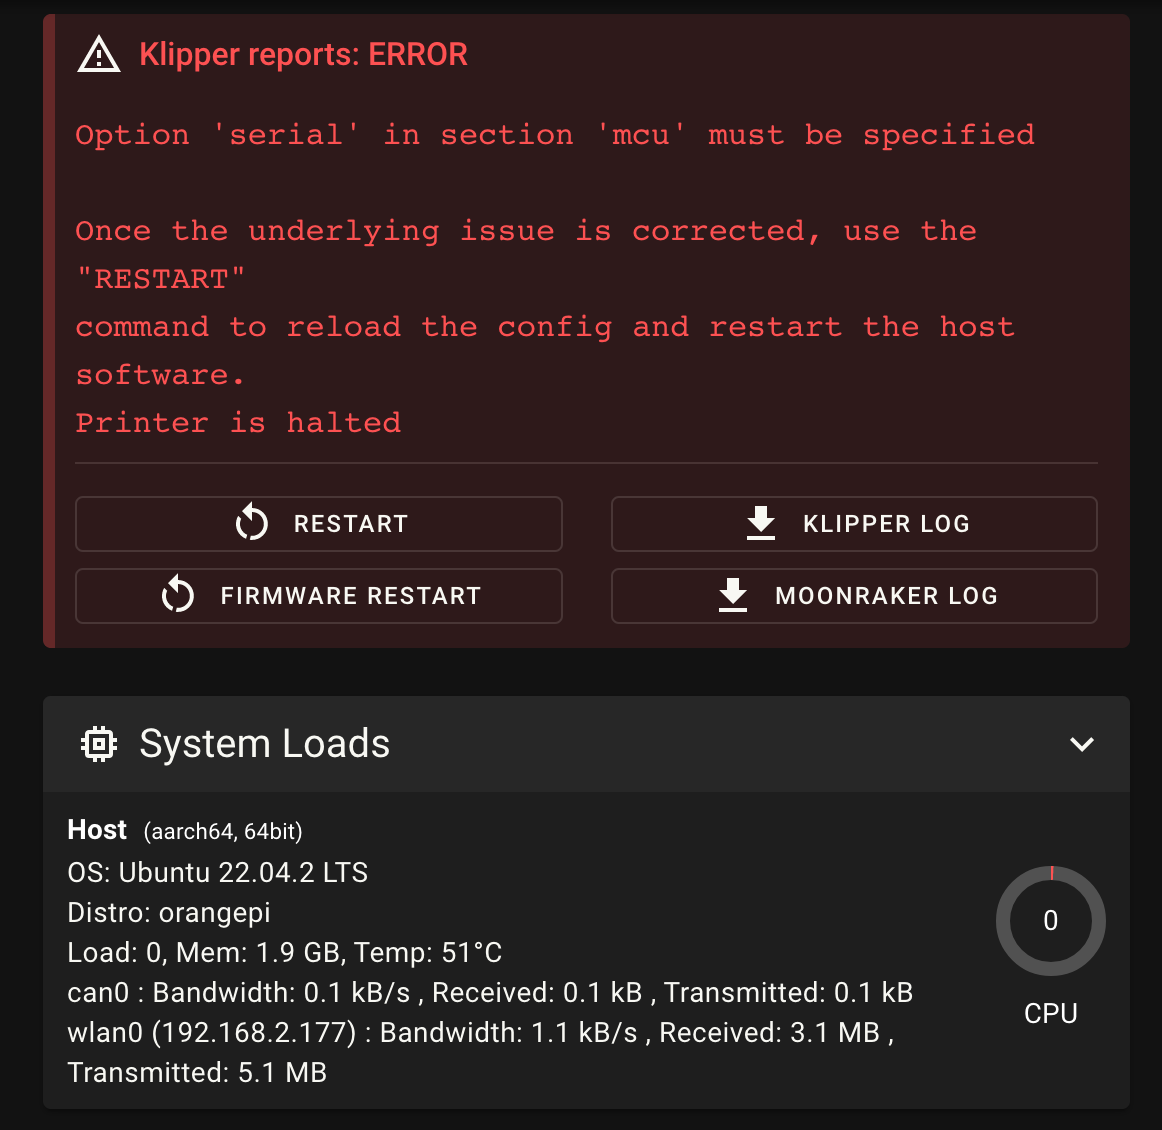
Task: Click the wlan0 IP address line
Action: click(480, 1032)
